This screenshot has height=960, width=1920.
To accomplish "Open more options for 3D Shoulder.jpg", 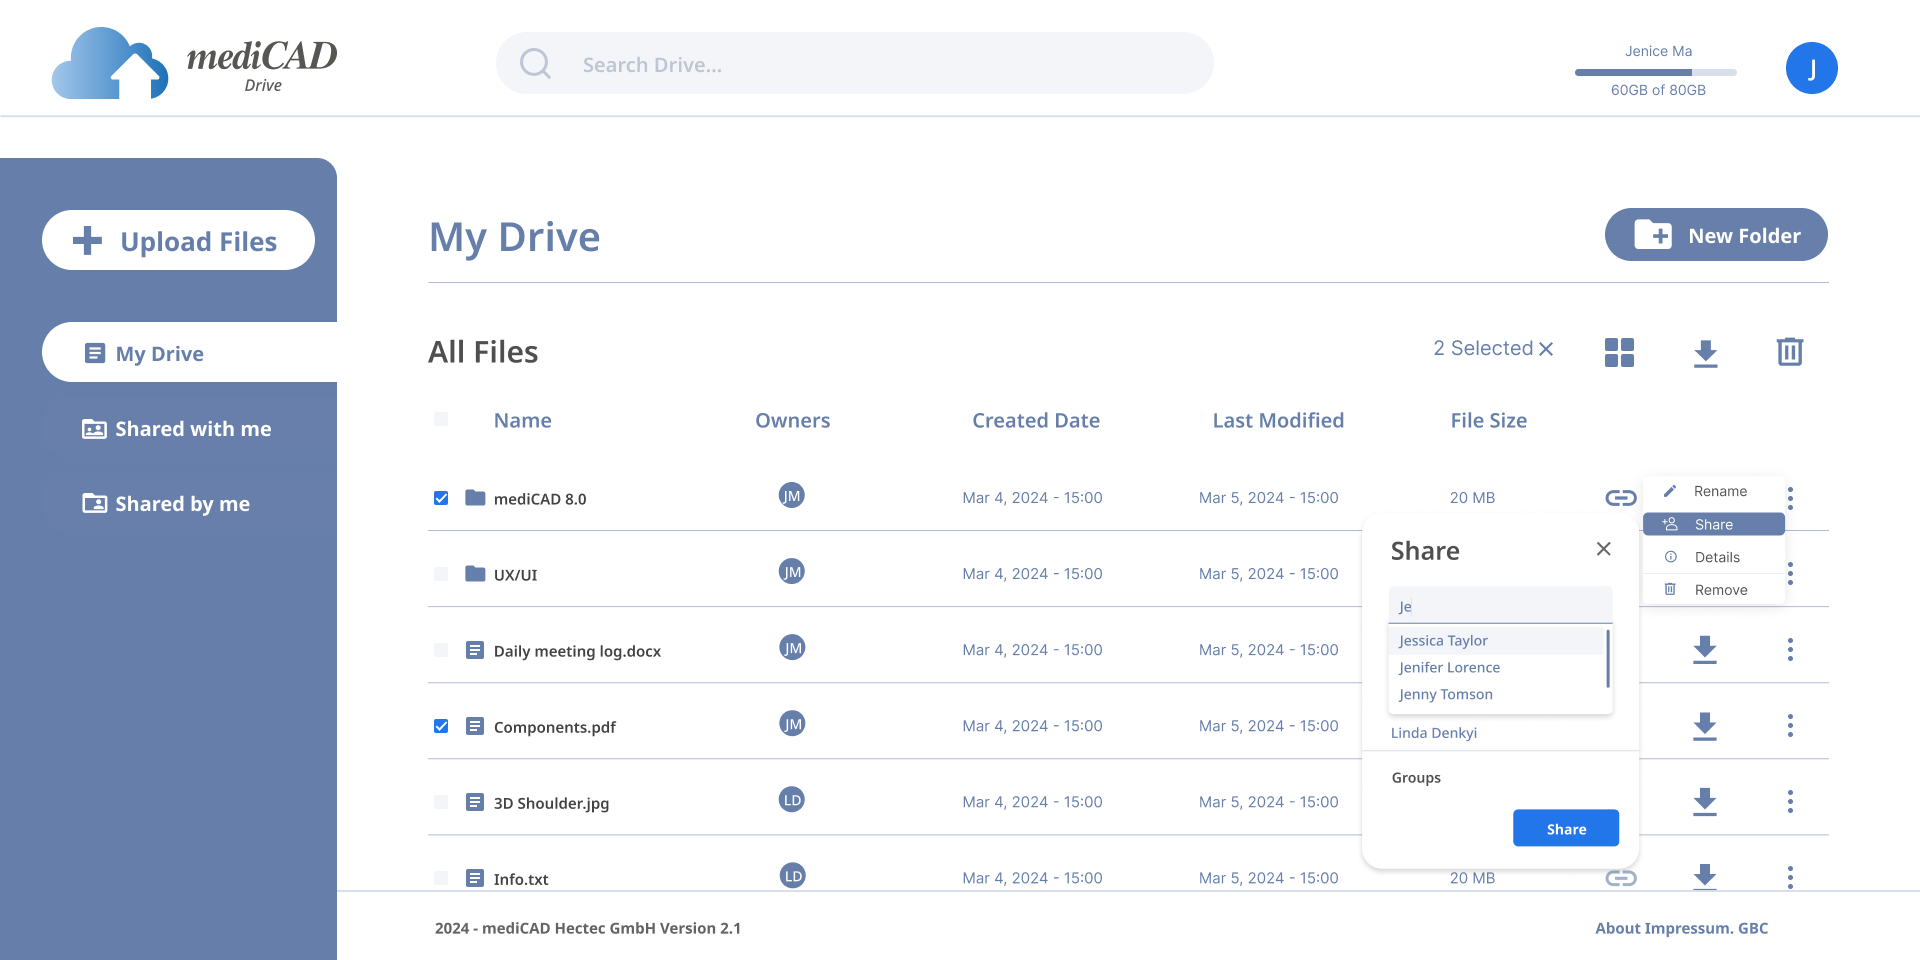I will 1790,801.
